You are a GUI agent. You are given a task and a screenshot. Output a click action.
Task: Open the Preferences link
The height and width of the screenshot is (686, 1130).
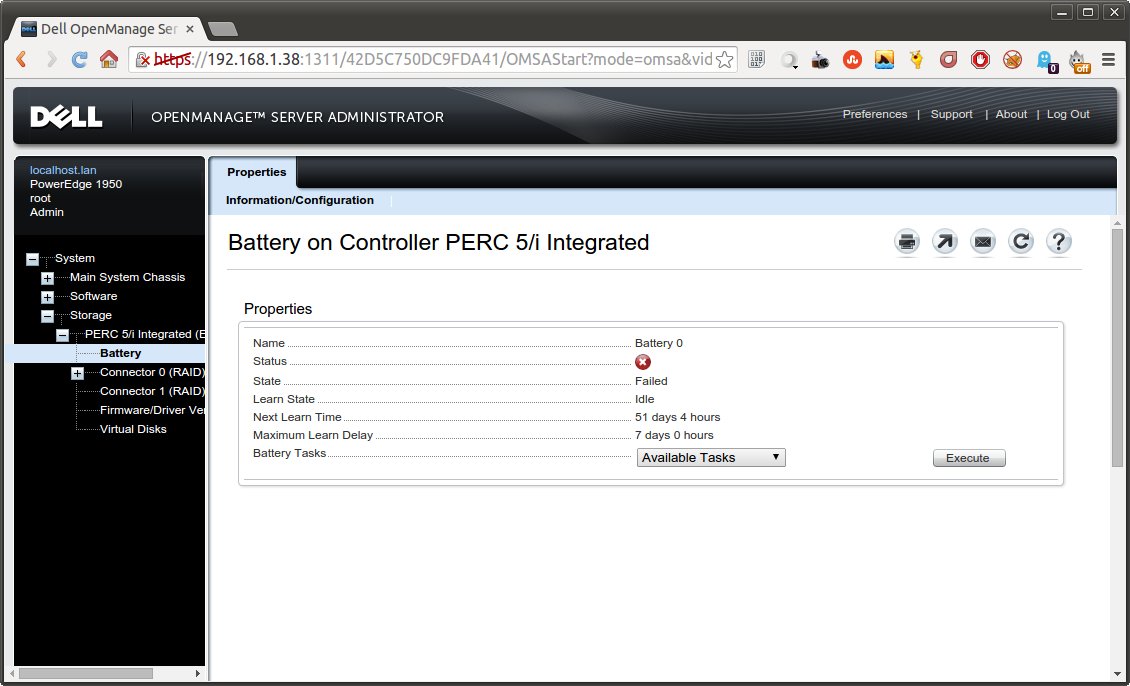click(x=875, y=114)
